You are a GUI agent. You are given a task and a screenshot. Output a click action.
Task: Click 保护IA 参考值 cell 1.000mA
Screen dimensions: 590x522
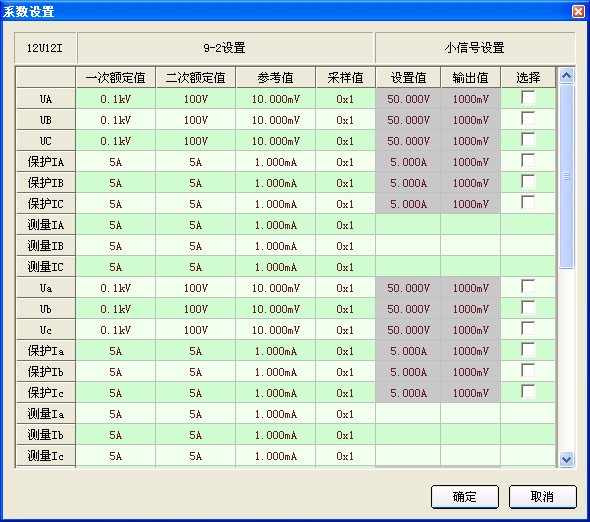(275, 162)
